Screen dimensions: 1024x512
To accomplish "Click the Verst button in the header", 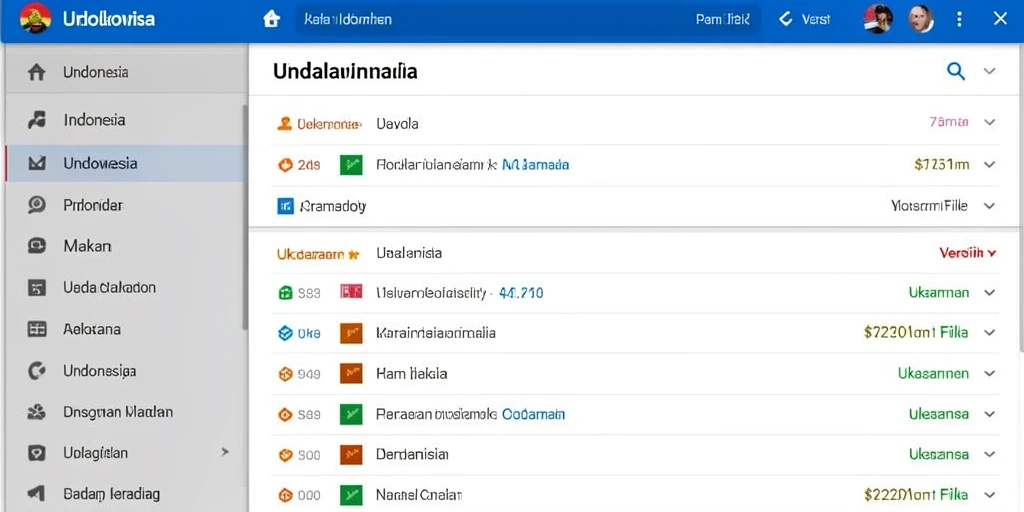I will (x=805, y=19).
